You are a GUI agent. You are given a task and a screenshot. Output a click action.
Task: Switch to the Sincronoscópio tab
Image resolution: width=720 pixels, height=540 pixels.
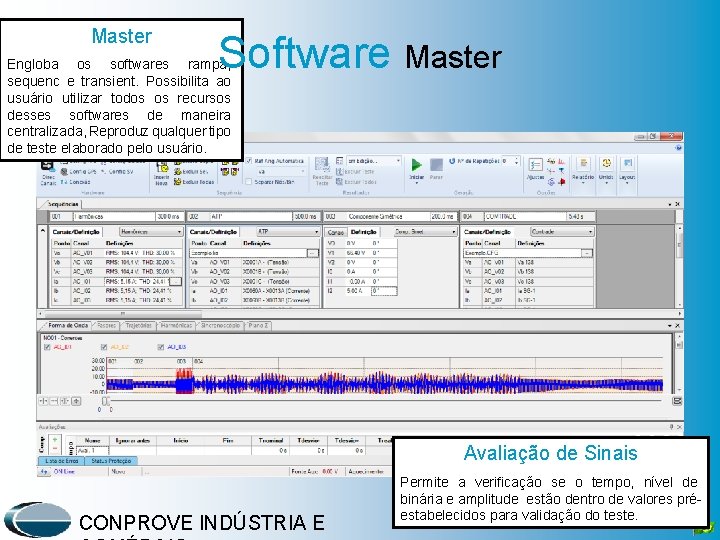(x=221, y=326)
